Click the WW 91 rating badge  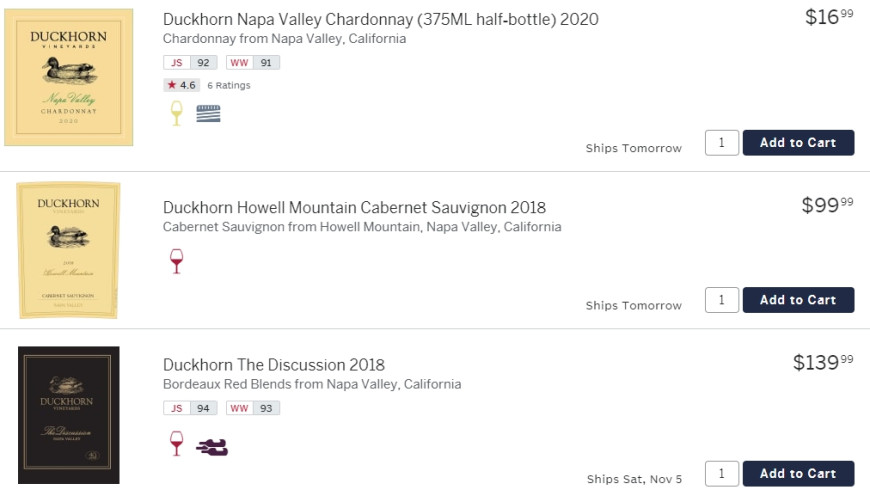pos(253,62)
